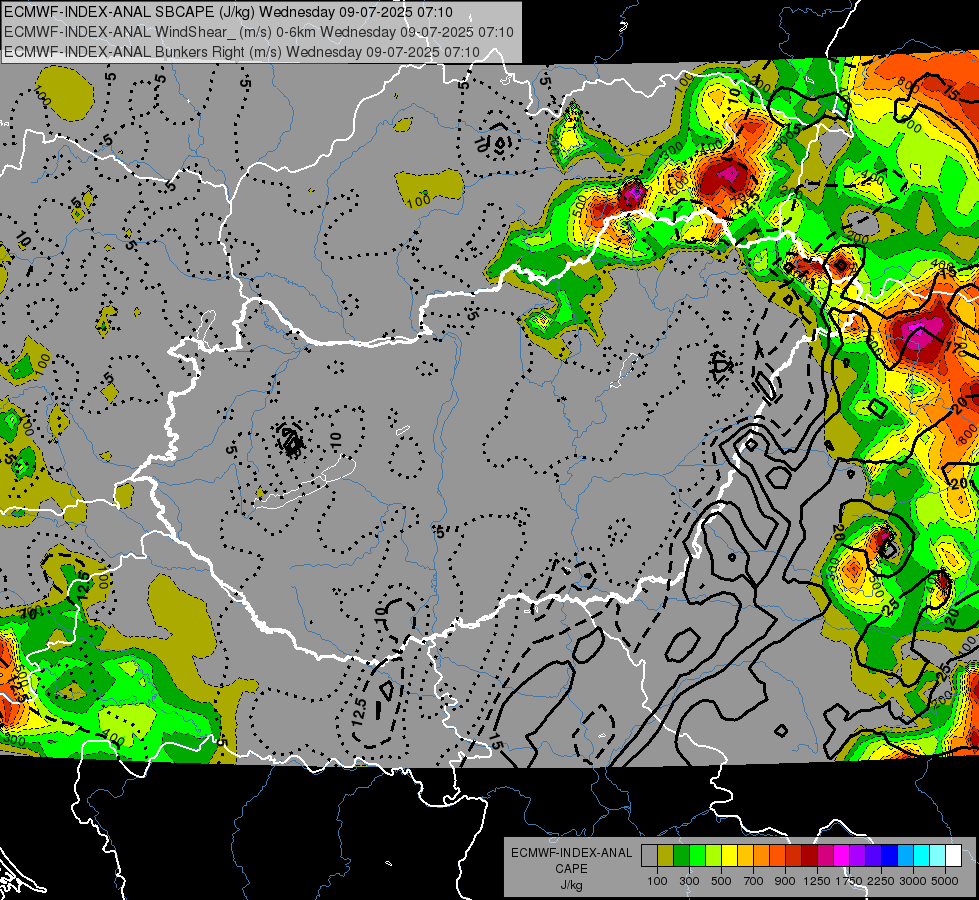Click the yellow legend swatch
979x900 pixels.
(x=729, y=856)
